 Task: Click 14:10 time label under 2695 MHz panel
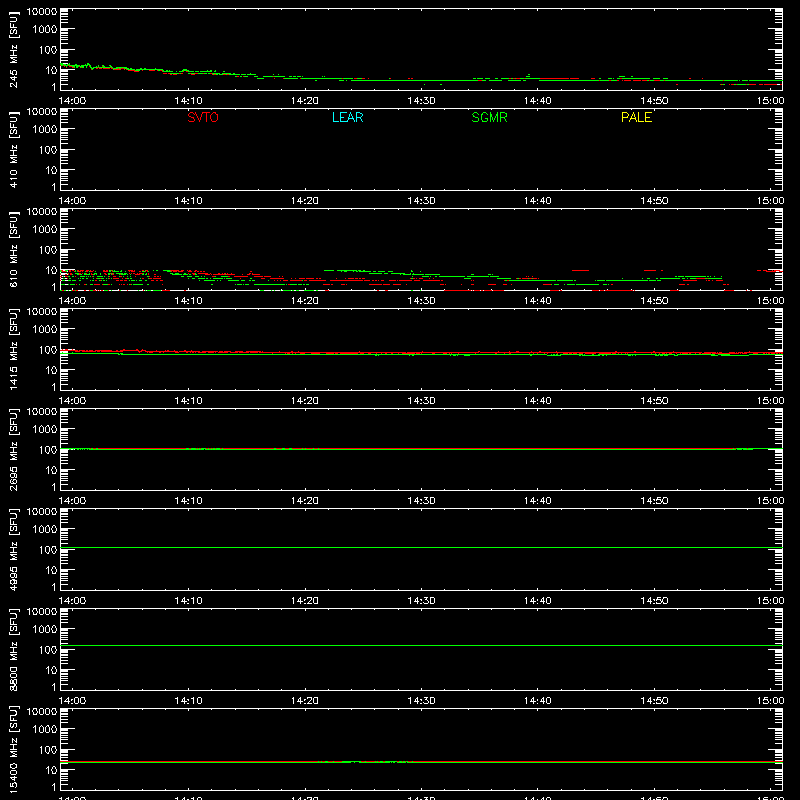(x=189, y=501)
